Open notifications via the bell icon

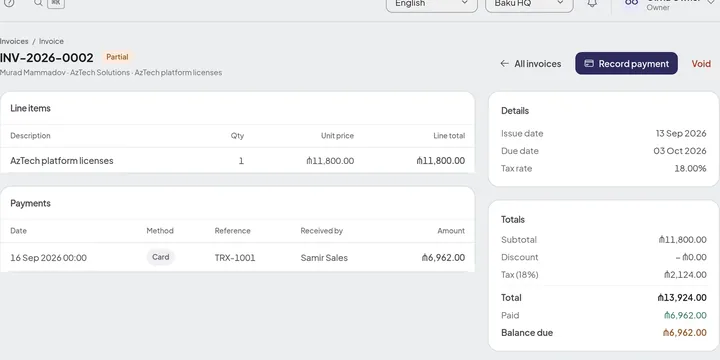[592, 3]
